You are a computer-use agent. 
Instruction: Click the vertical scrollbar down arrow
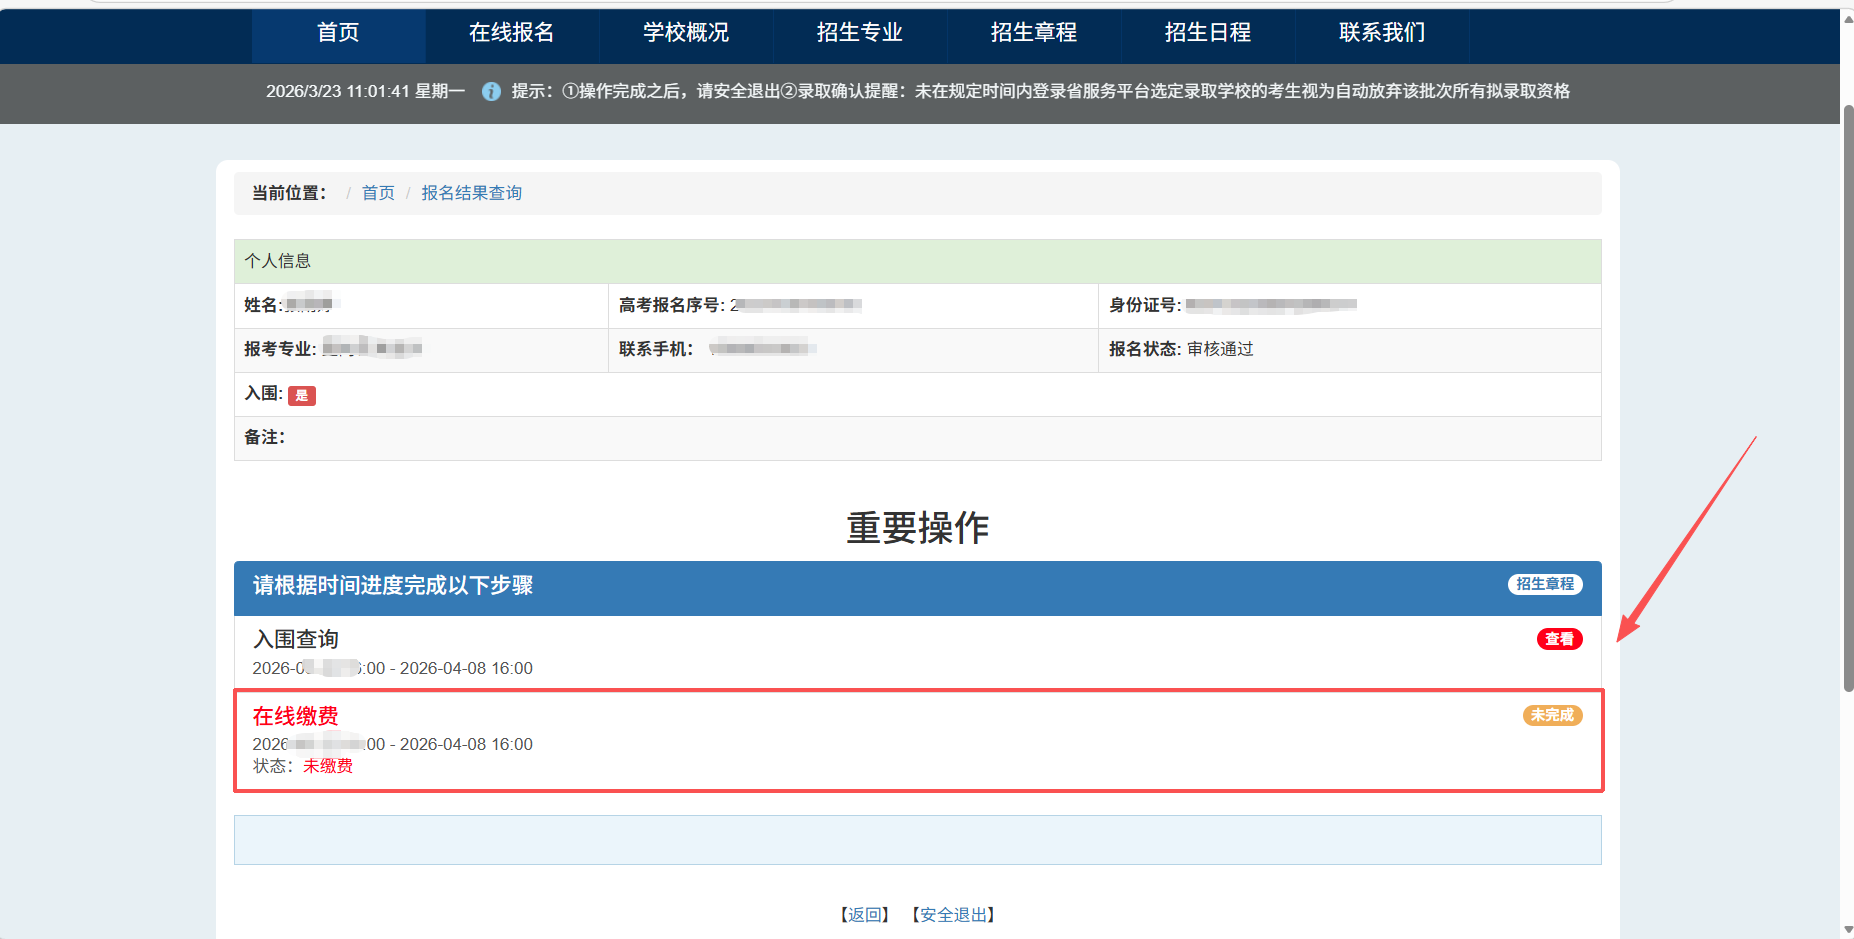click(x=1847, y=929)
